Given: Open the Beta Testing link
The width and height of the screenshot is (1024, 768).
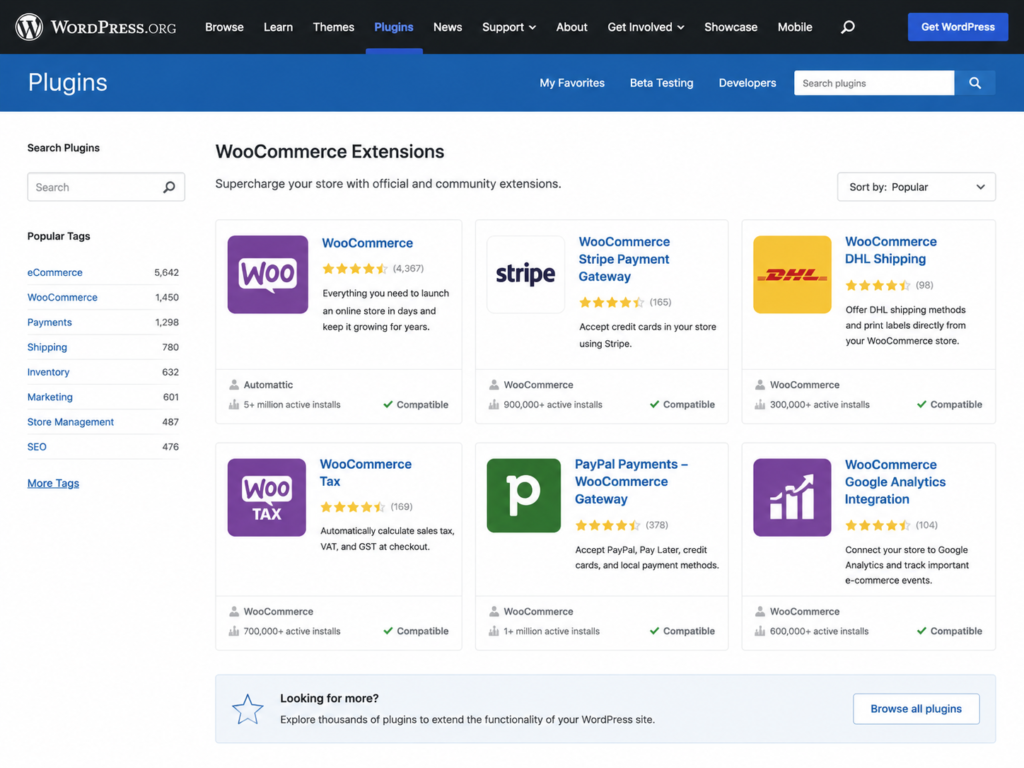Looking at the screenshot, I should point(662,83).
